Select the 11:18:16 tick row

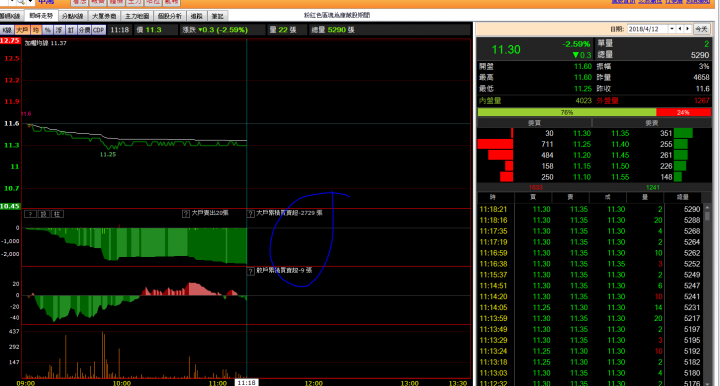click(x=590, y=220)
